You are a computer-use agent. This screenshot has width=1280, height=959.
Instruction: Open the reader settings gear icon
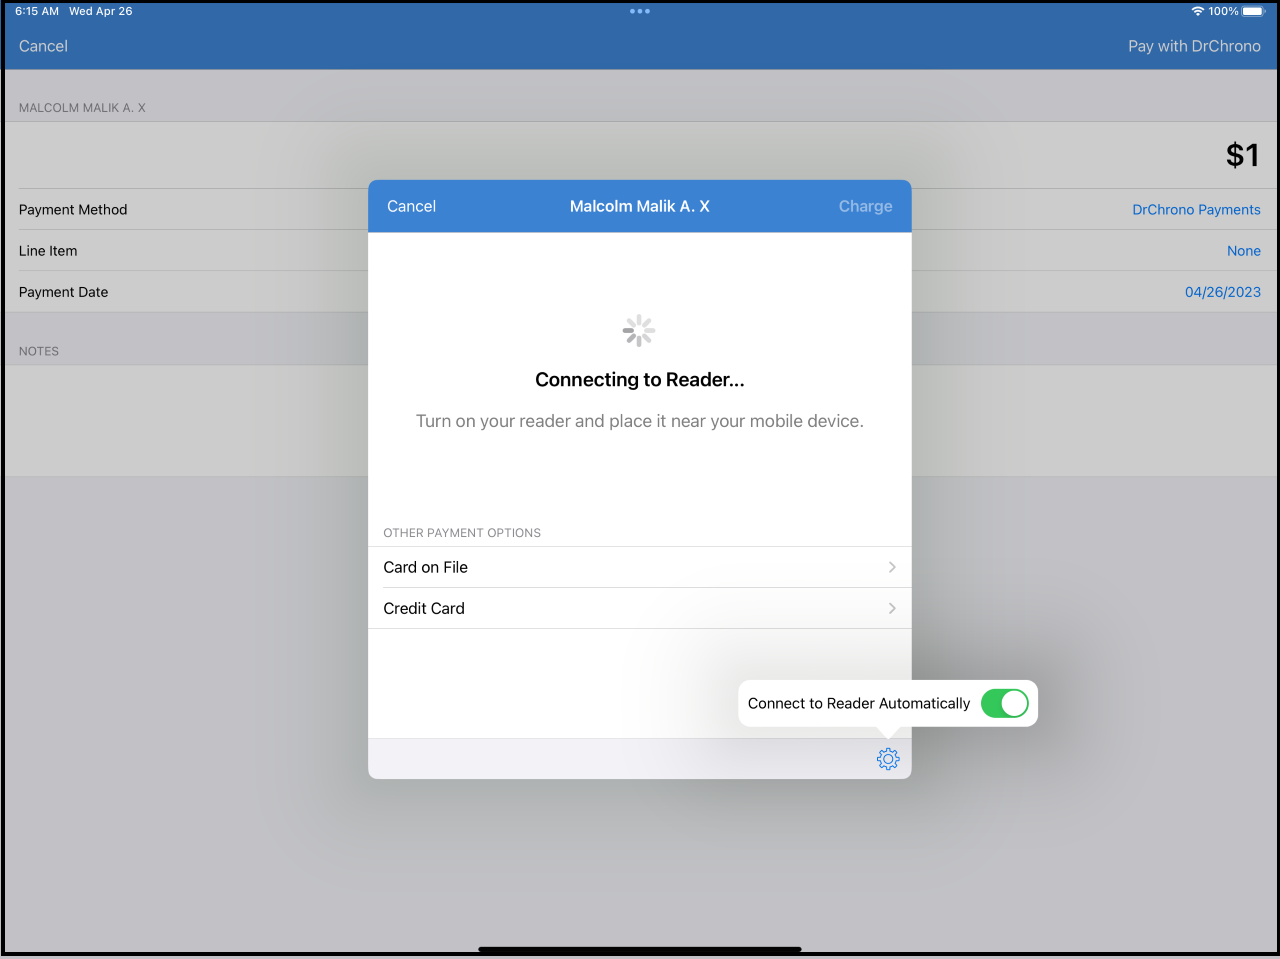click(888, 759)
